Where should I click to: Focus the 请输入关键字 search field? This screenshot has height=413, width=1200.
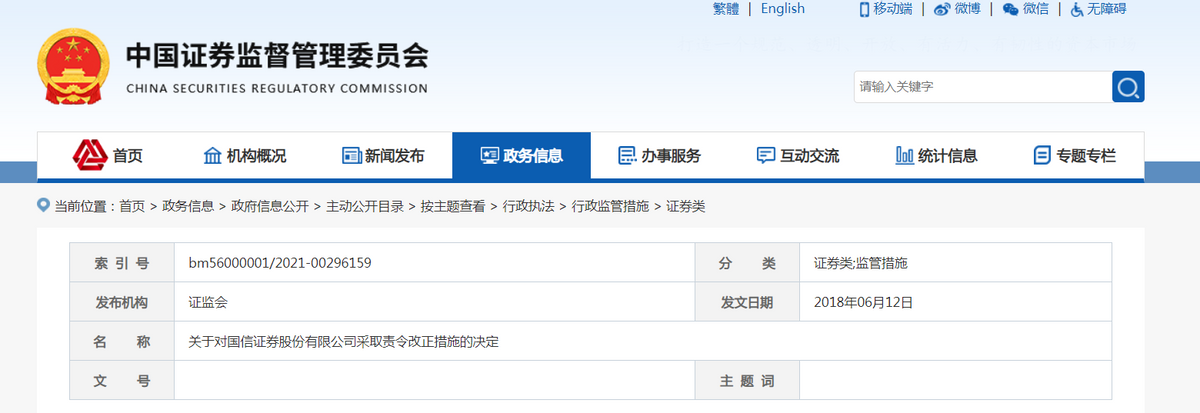pos(982,87)
